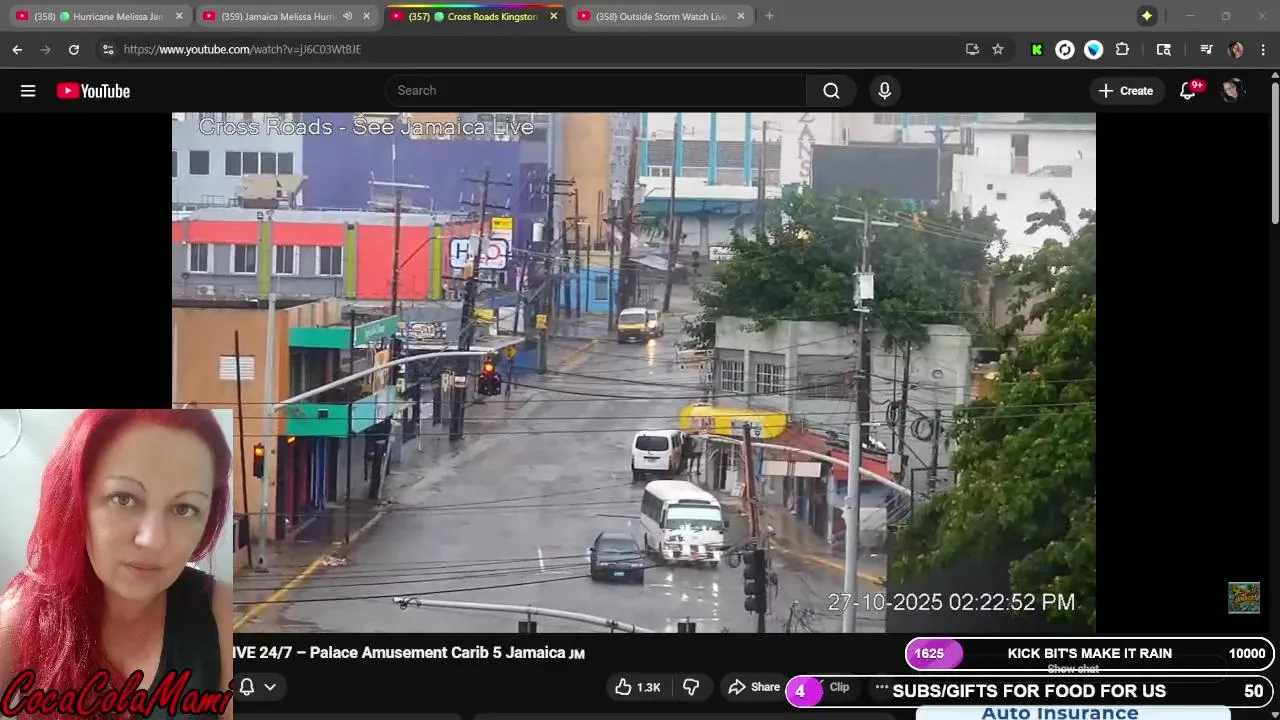
Task: Open the Extensions puzzle menu
Action: point(1122,49)
